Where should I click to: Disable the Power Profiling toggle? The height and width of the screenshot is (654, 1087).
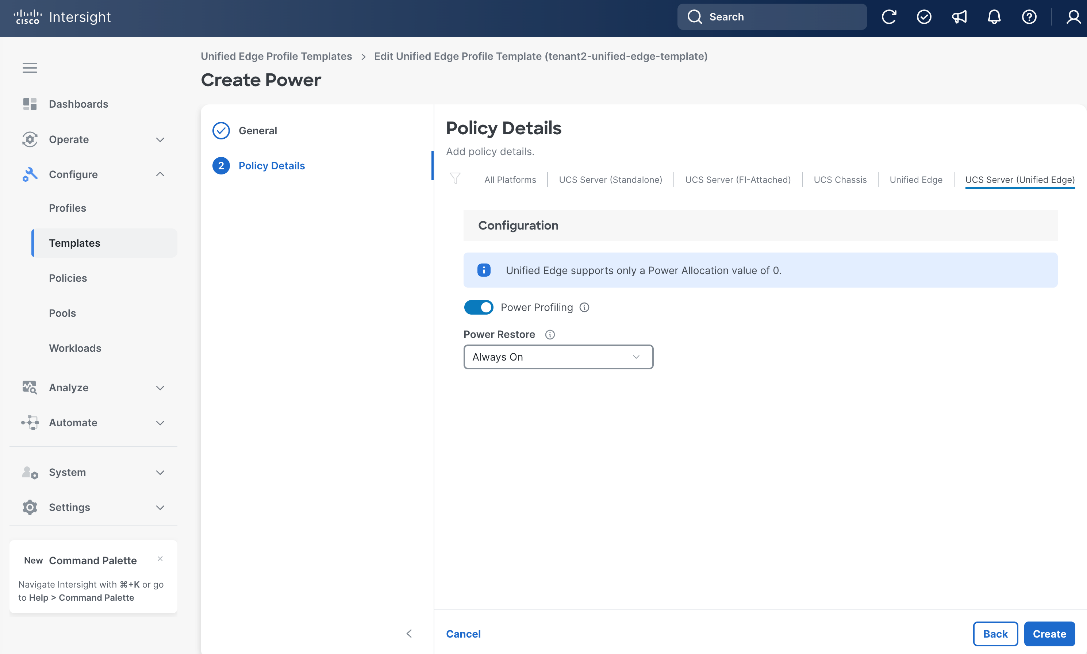pyautogui.click(x=478, y=307)
